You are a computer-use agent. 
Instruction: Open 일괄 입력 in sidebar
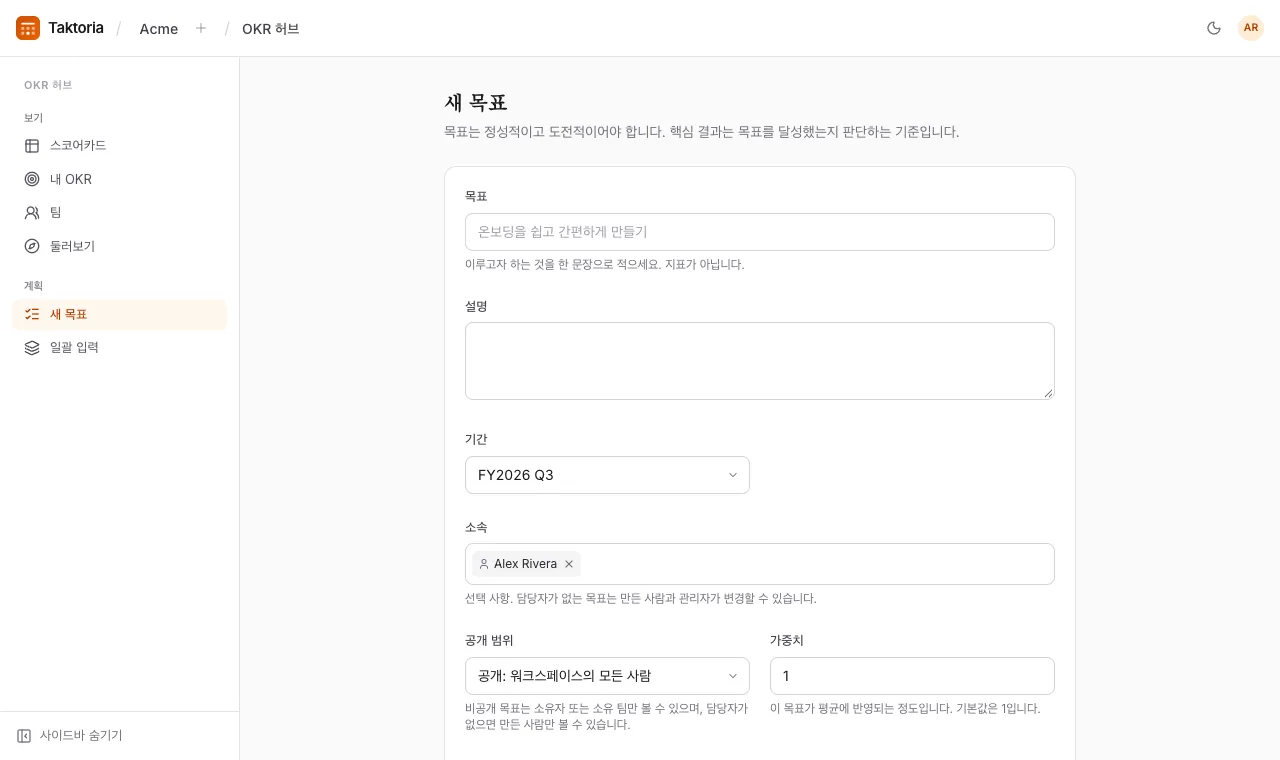coord(119,348)
